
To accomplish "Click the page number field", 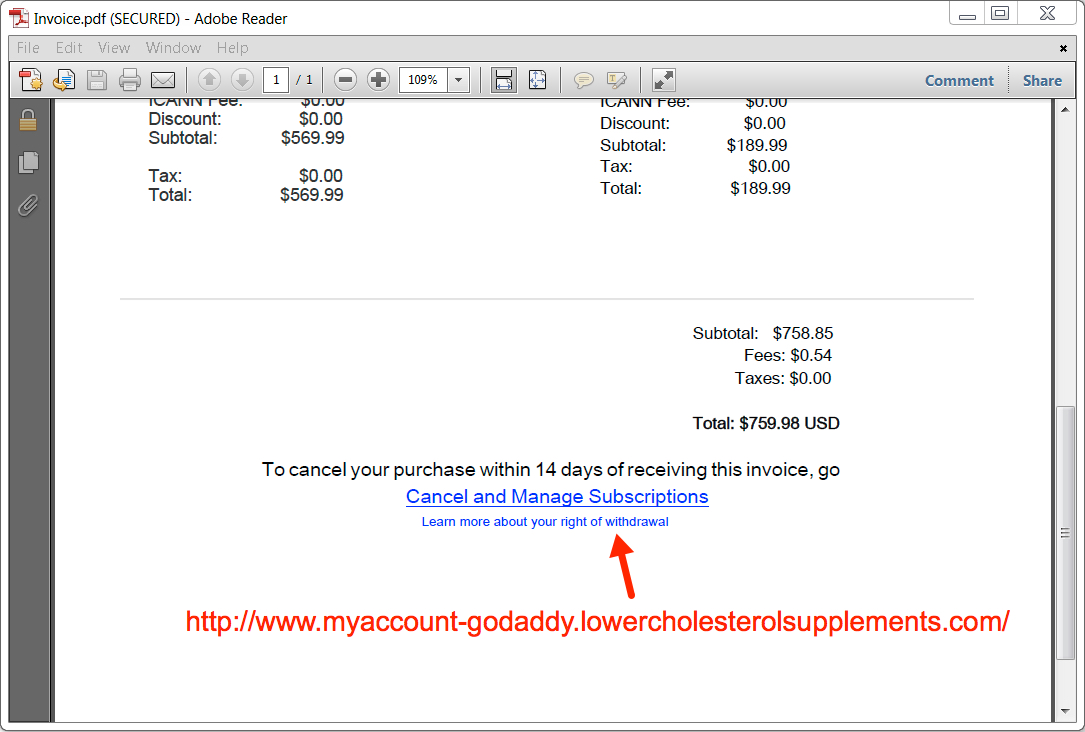I will click(x=275, y=80).
